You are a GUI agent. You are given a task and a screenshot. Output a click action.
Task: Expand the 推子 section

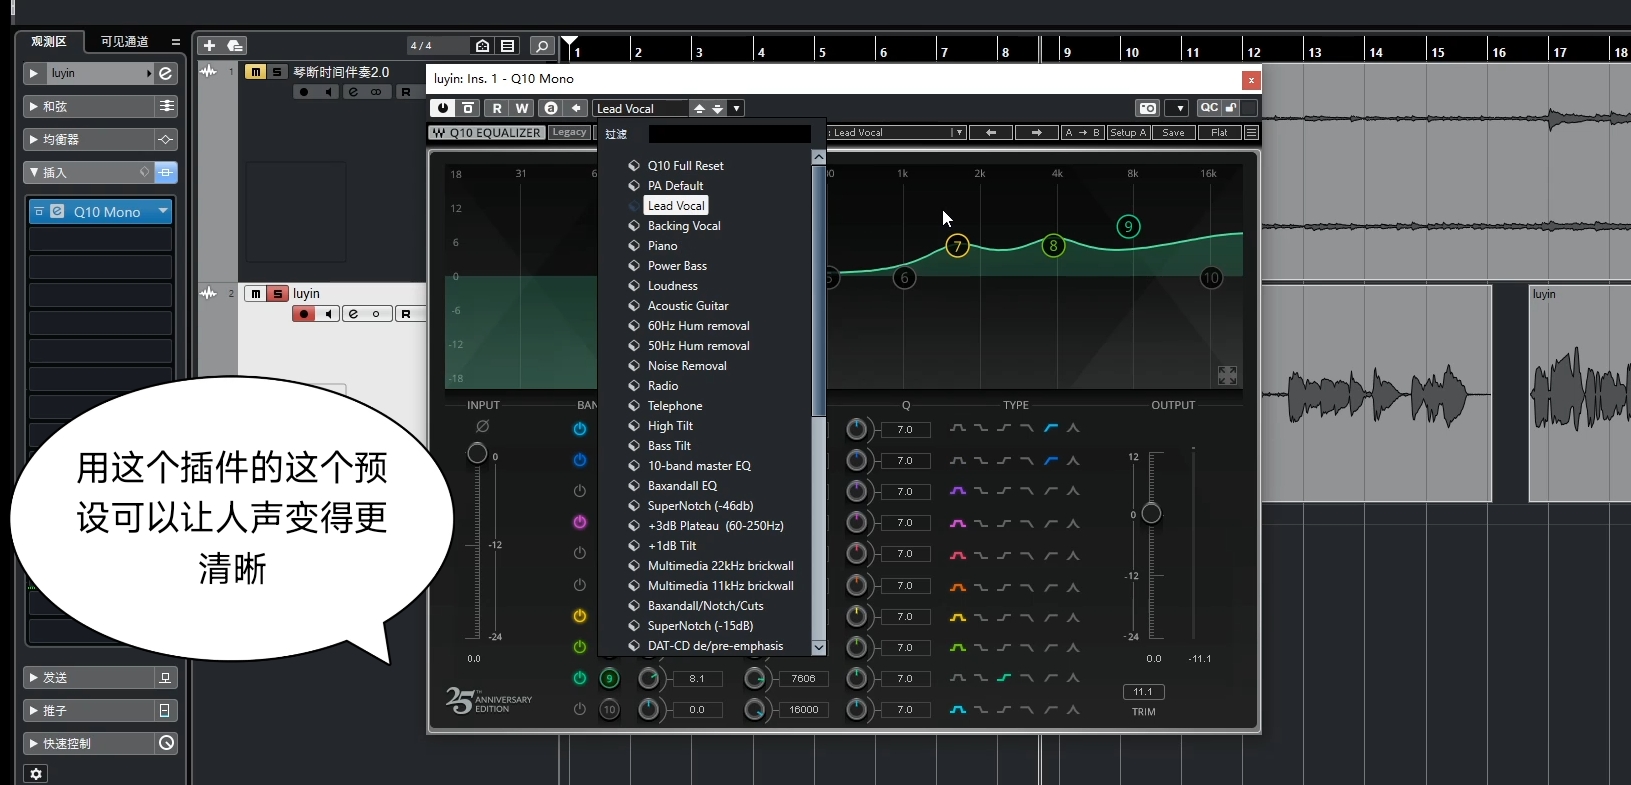[34, 711]
